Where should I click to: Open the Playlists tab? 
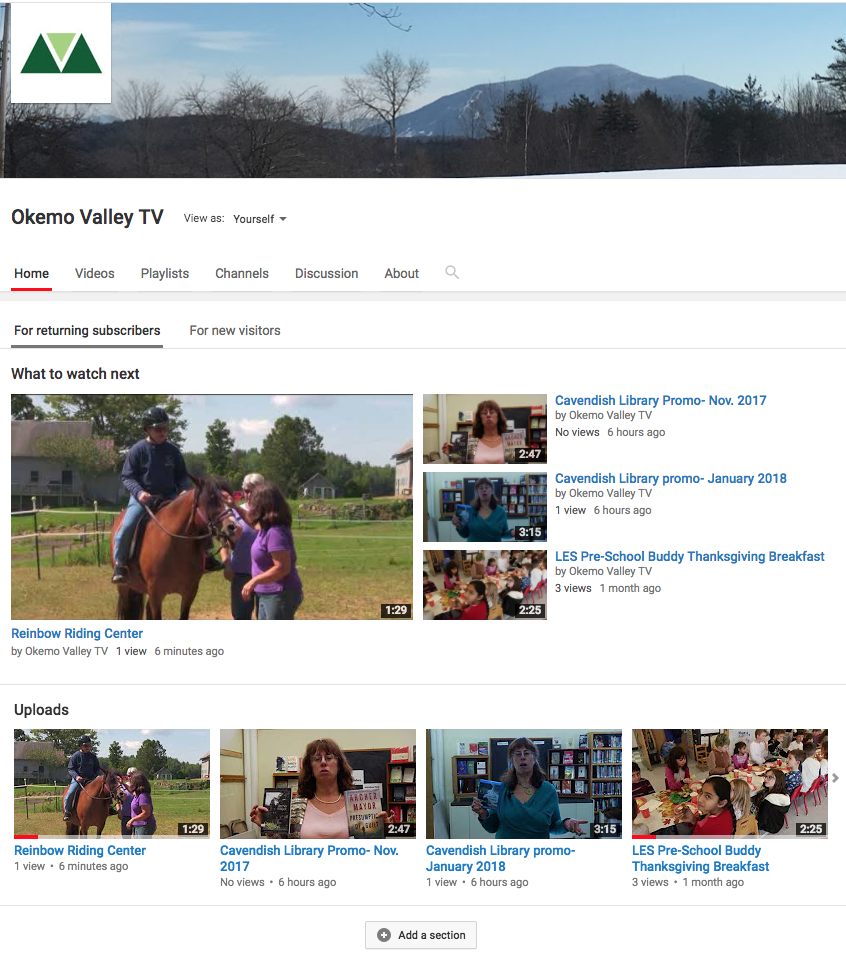click(165, 273)
